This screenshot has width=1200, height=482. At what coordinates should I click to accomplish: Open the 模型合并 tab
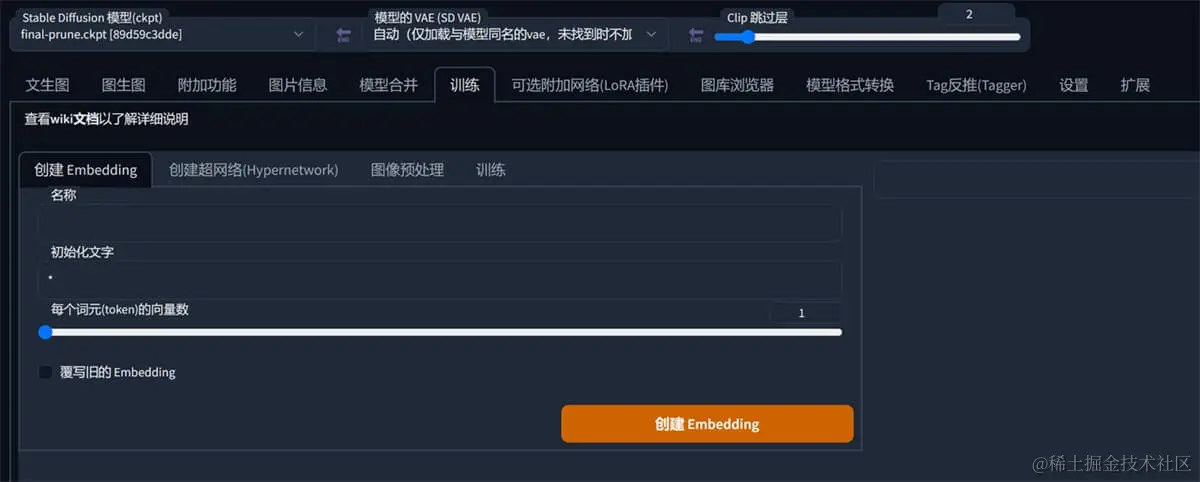388,85
